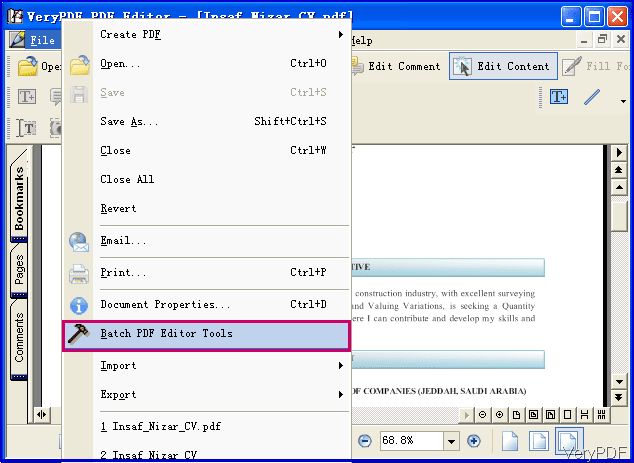Click the small zoom-out icon in the mini toolbar

[x=482, y=415]
